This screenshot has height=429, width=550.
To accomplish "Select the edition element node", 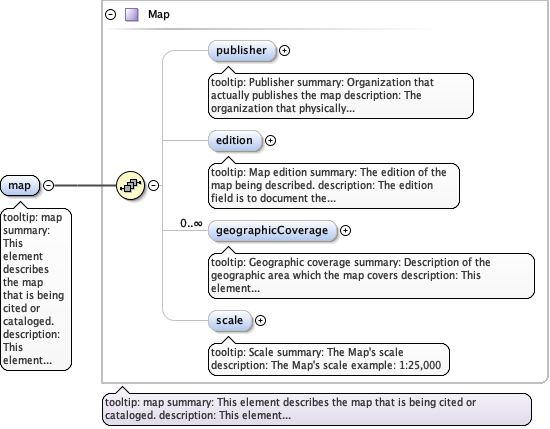I will [x=235, y=141].
